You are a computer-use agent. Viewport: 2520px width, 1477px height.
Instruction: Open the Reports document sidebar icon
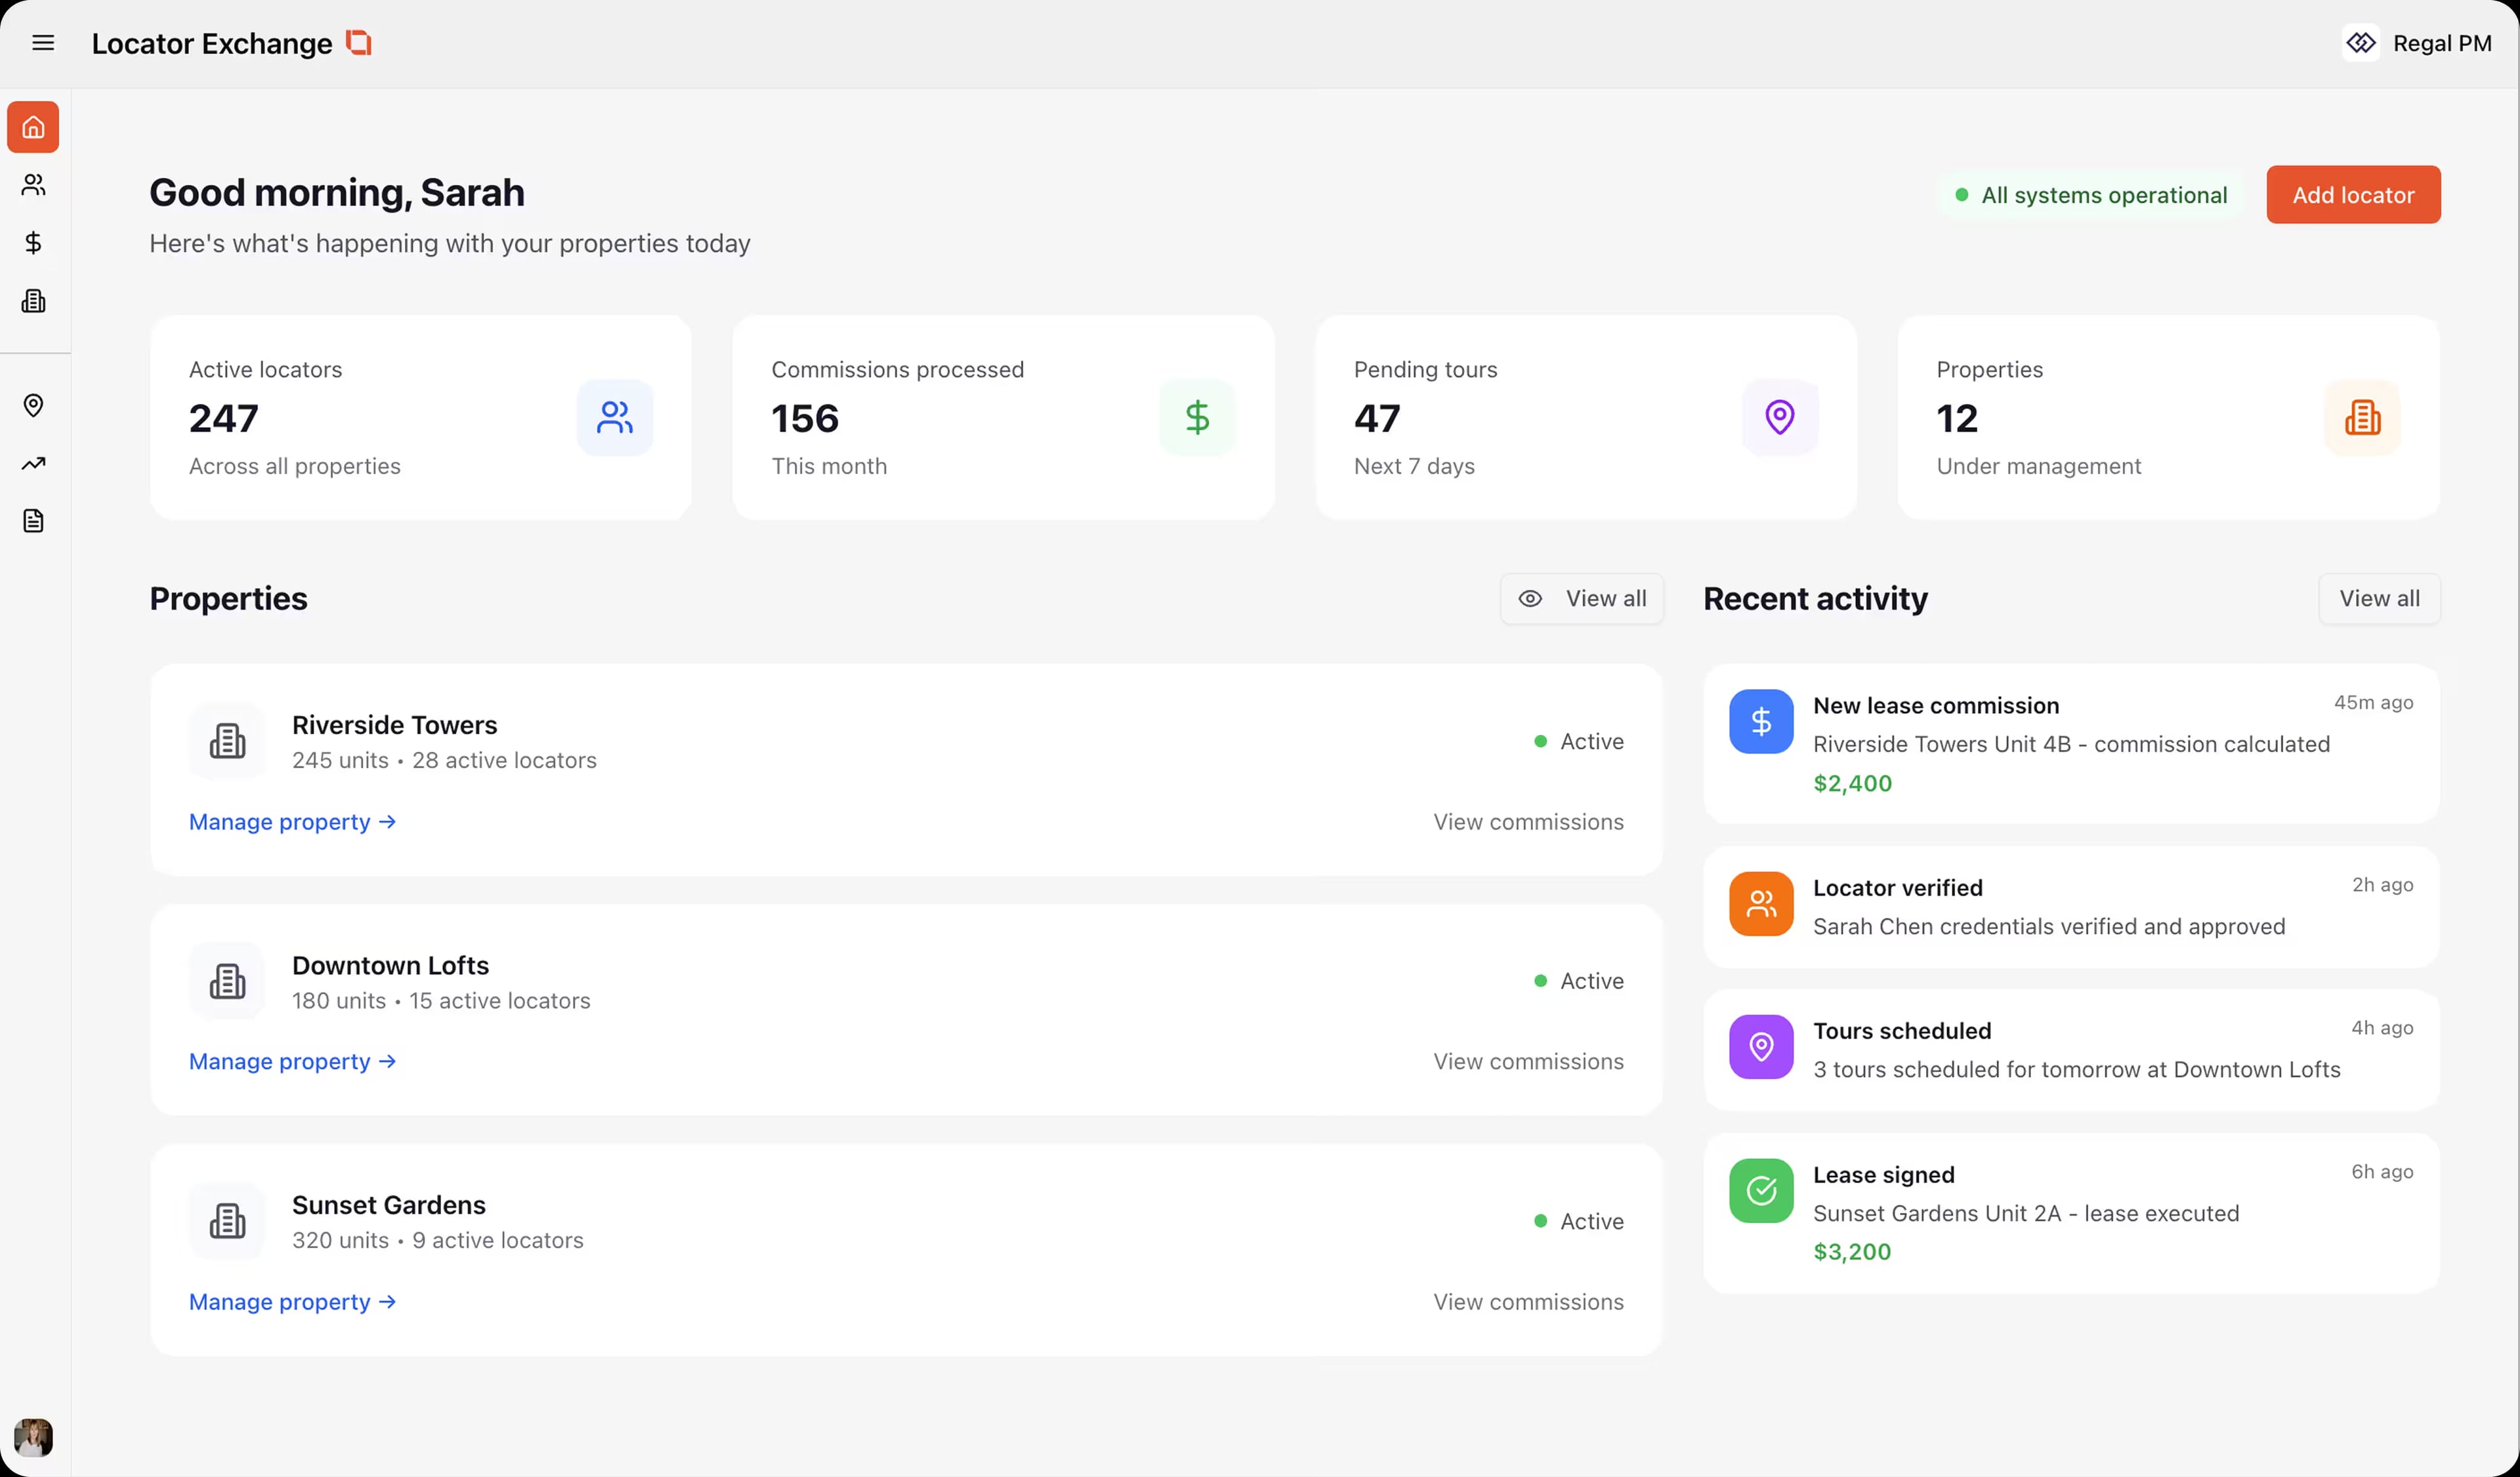[x=33, y=521]
